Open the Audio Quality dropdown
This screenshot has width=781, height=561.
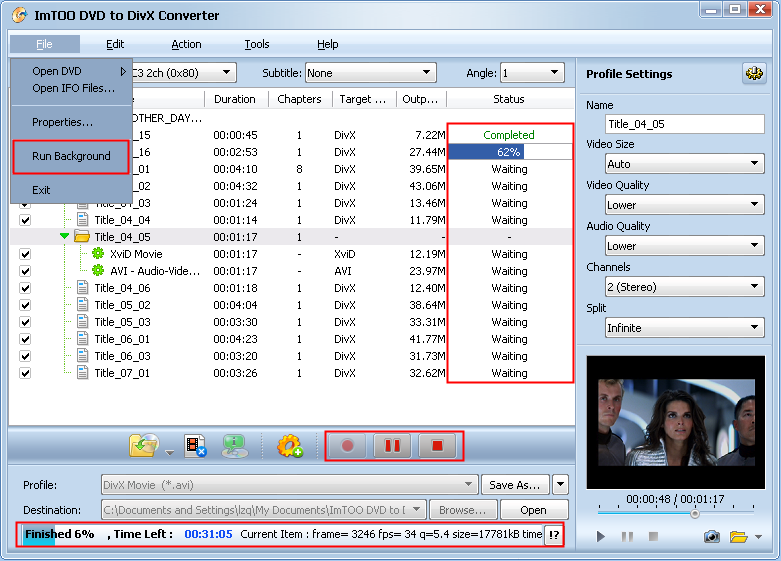click(x=685, y=246)
